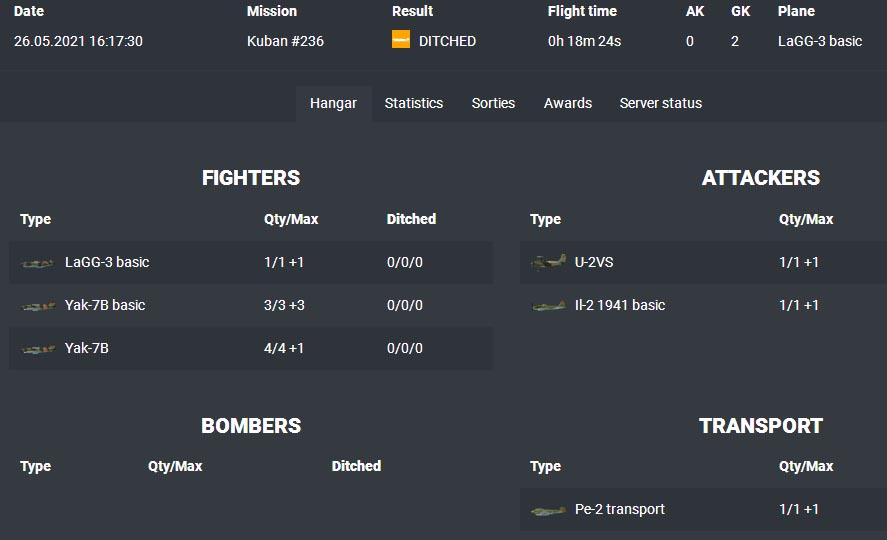This screenshot has width=887, height=540.
Task: Click the orange DITCHED result icon
Action: [x=401, y=41]
